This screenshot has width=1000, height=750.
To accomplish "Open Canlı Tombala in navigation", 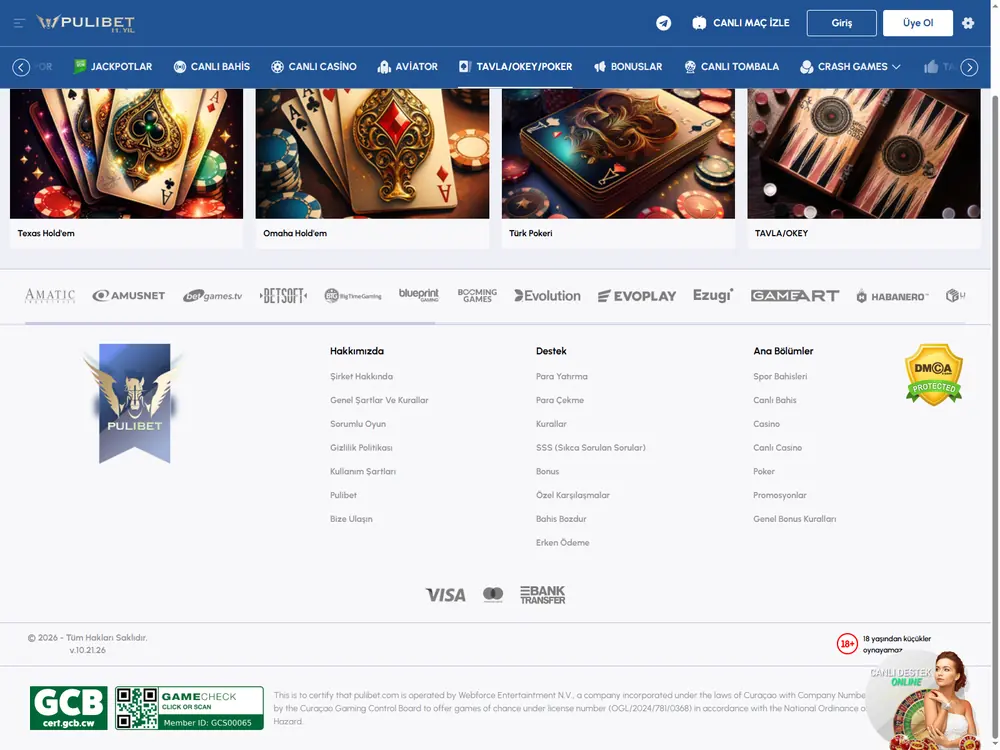I will point(732,67).
